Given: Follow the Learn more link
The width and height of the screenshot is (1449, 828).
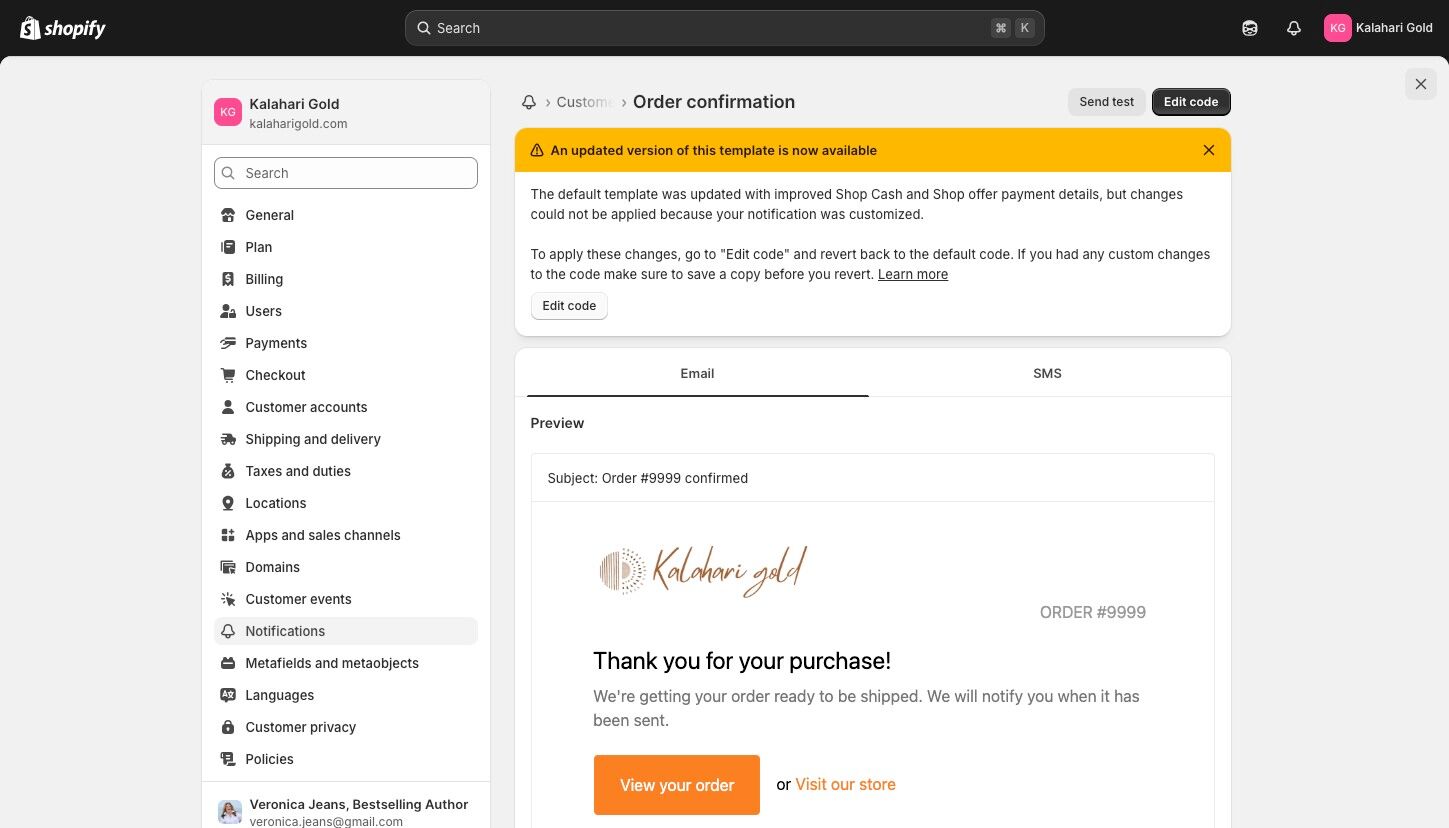Looking at the screenshot, I should coord(912,274).
